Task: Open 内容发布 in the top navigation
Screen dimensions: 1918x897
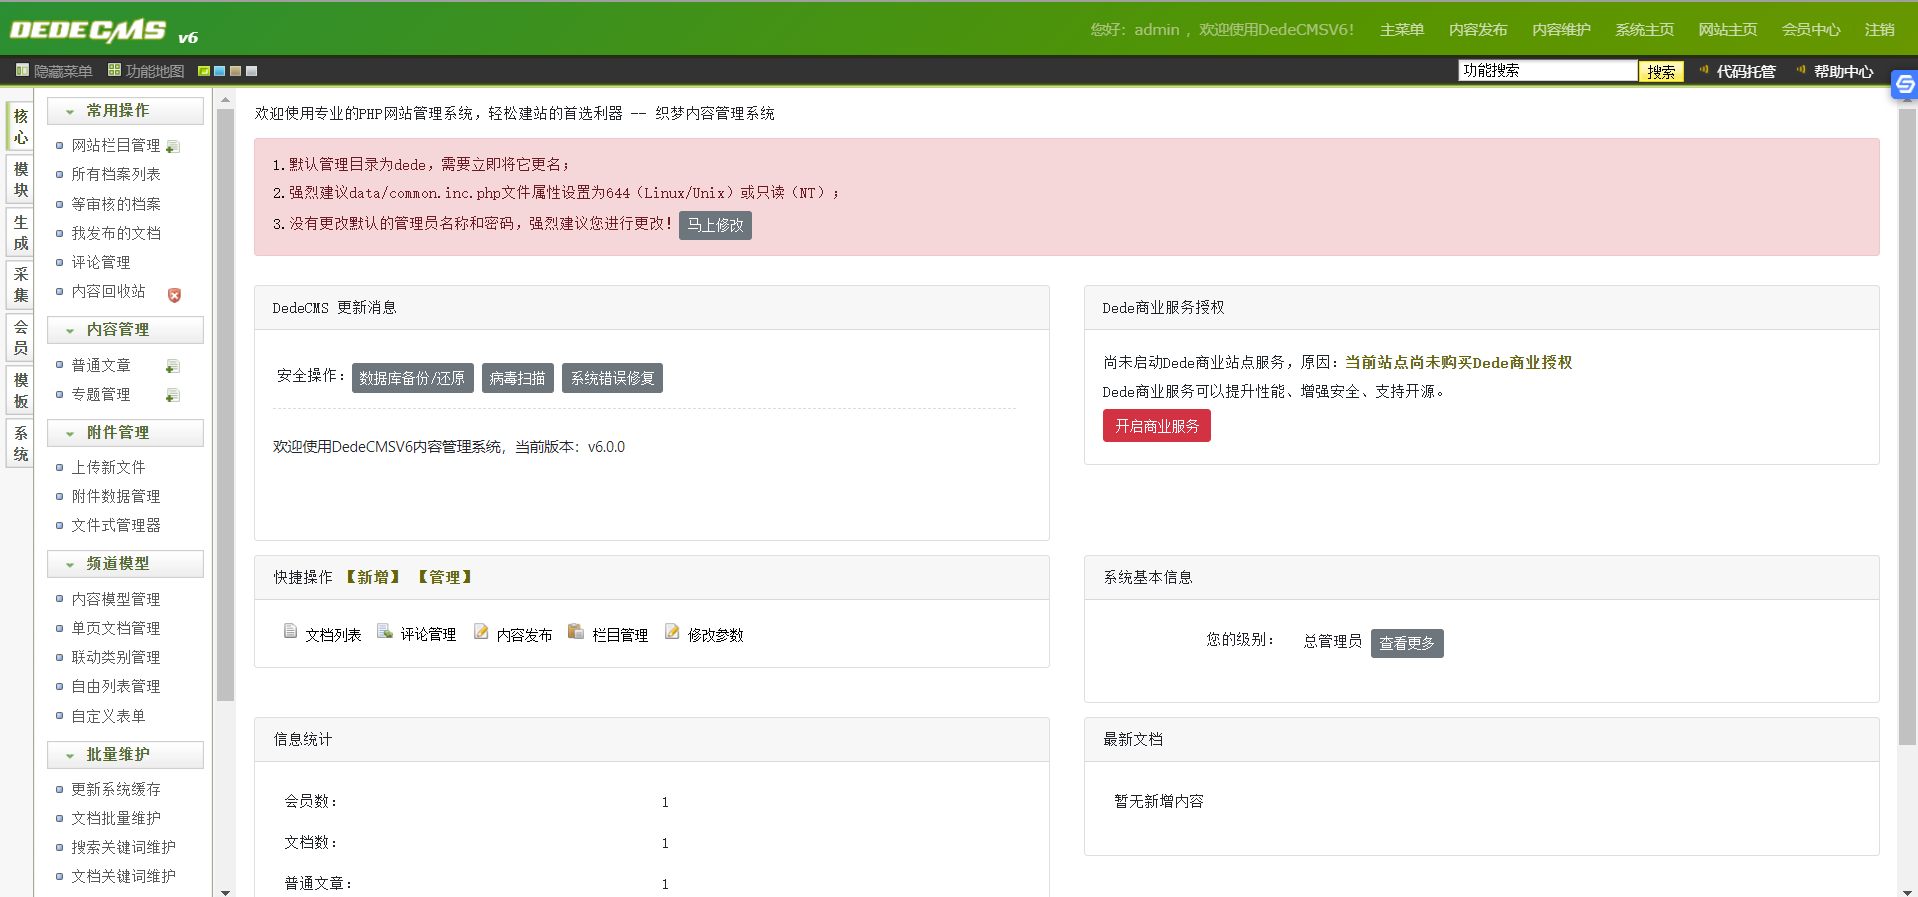Action: click(1477, 30)
